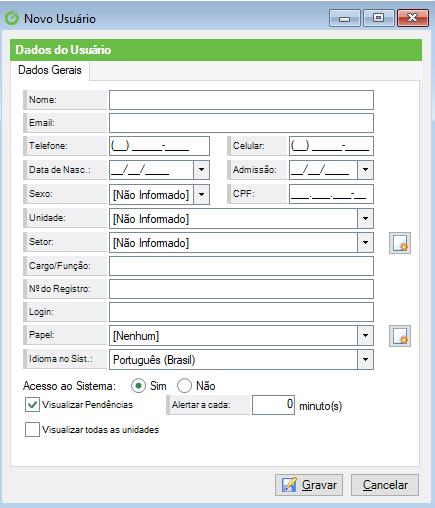Uncheck the Visualizar Pendências checkbox
The width and height of the screenshot is (435, 508).
32,405
